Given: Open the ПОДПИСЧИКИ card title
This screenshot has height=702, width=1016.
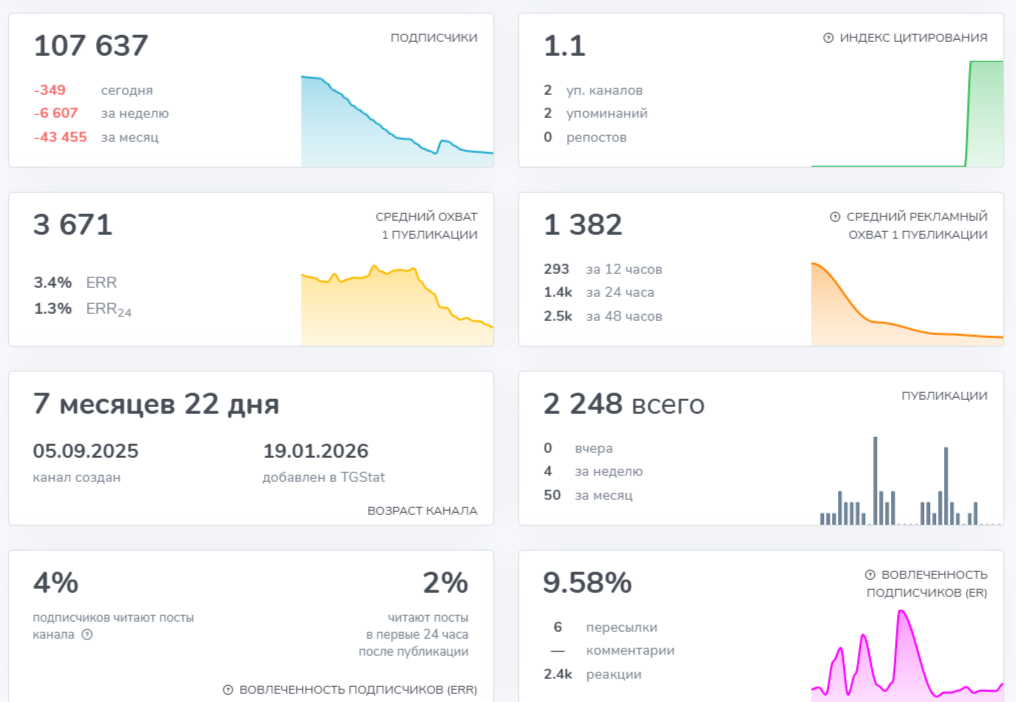Looking at the screenshot, I should (x=433, y=38).
